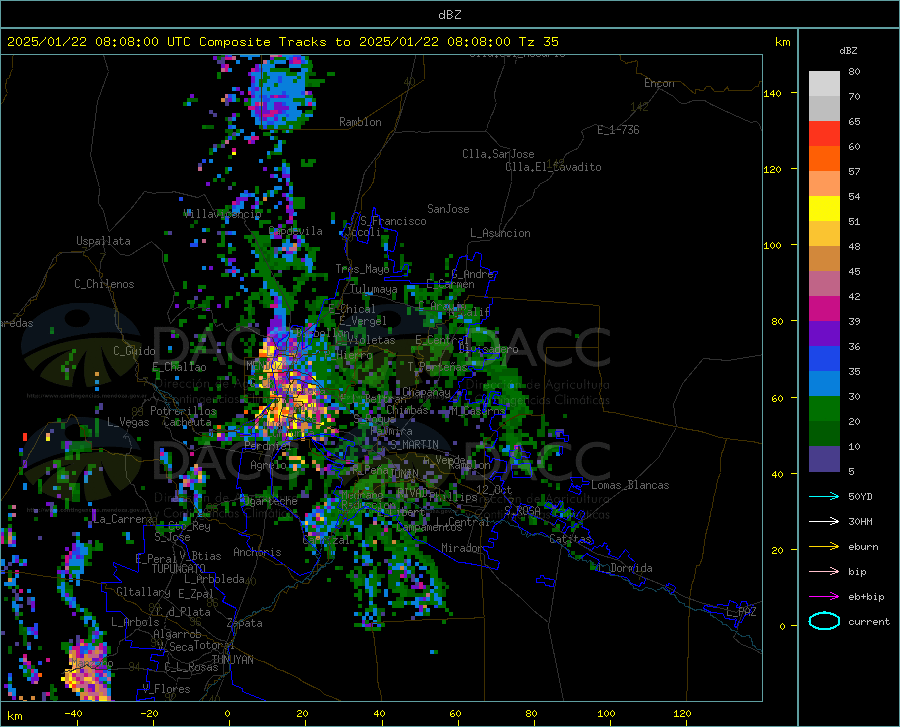900x727 pixels.
Task: Pick the light gray 70–80 dBZ swatch
Action: [824, 84]
